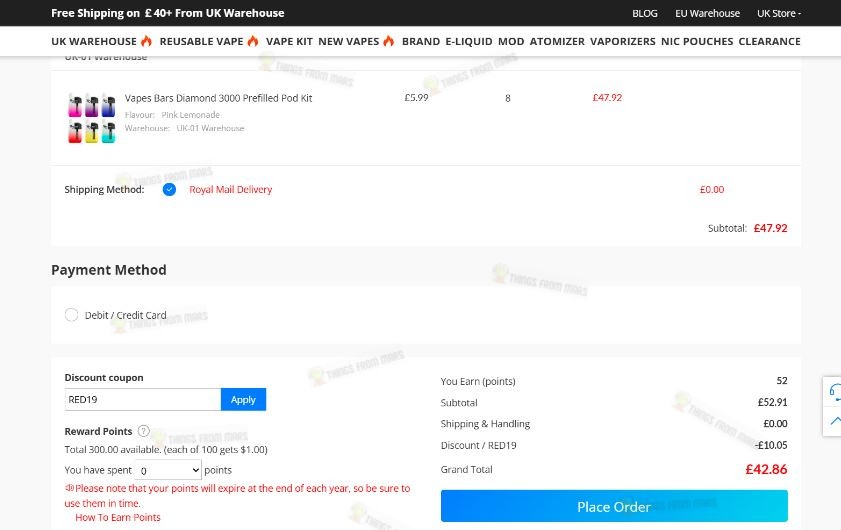Expand the UK Store selector
Image resolution: width=841 pixels, height=530 pixels.
pyautogui.click(x=779, y=13)
